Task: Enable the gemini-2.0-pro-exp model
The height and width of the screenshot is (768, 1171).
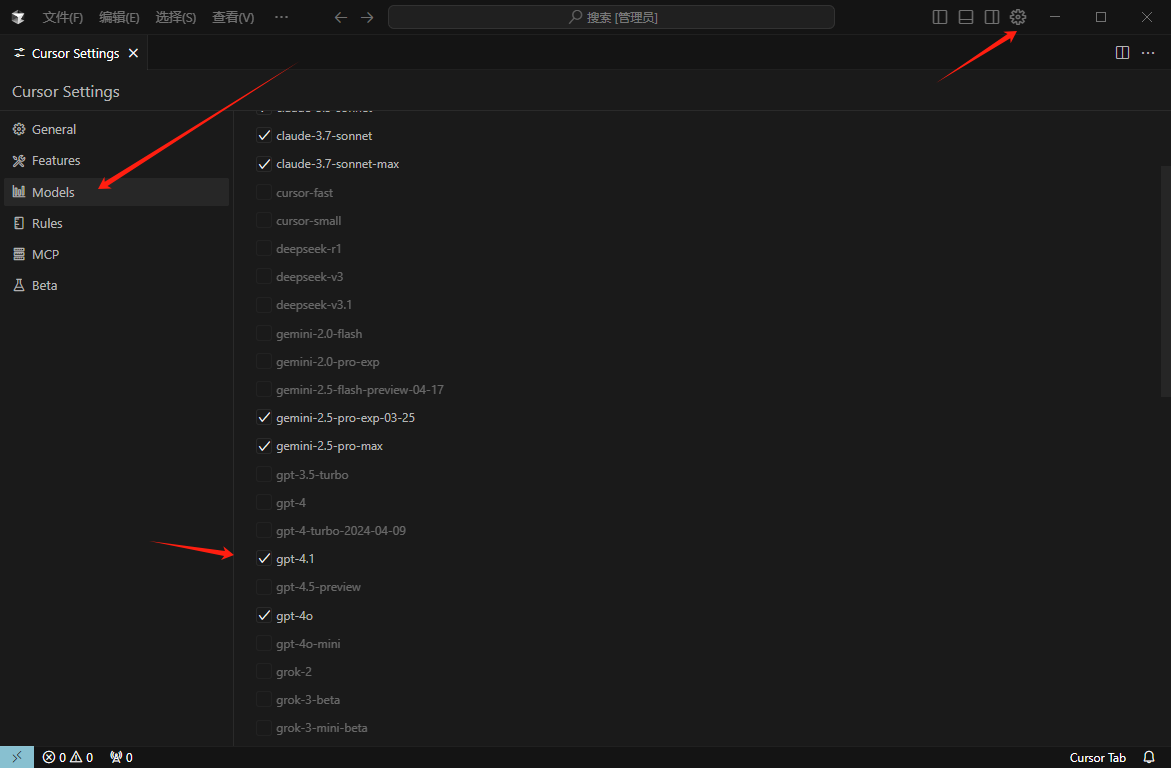Action: pyautogui.click(x=264, y=362)
